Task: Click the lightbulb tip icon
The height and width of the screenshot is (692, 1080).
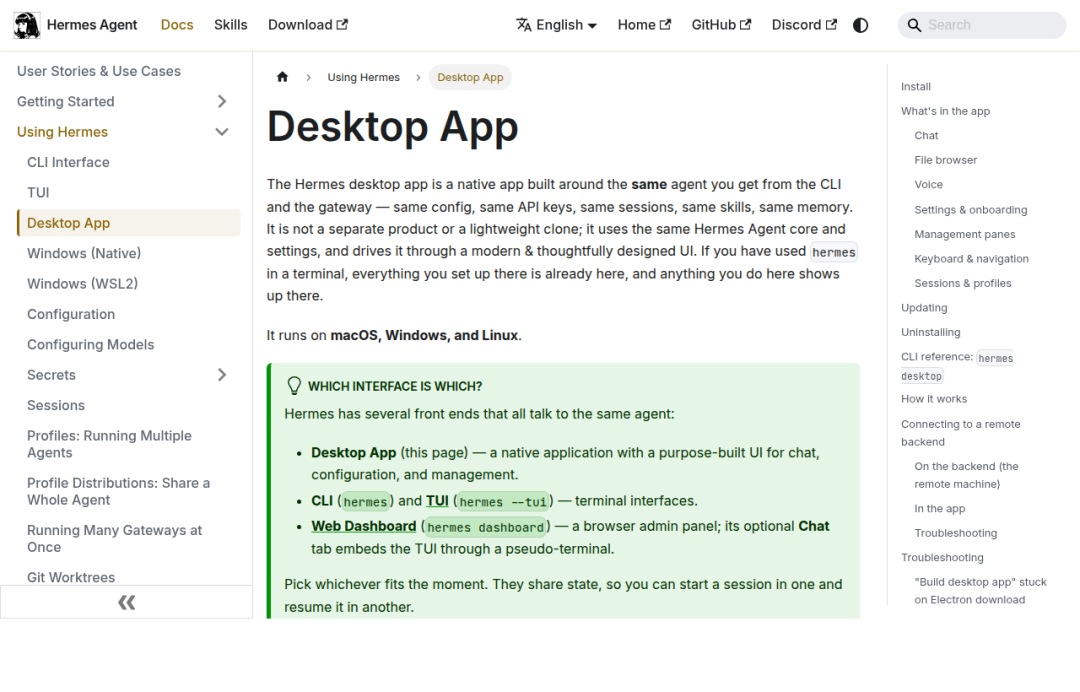Action: pos(294,386)
